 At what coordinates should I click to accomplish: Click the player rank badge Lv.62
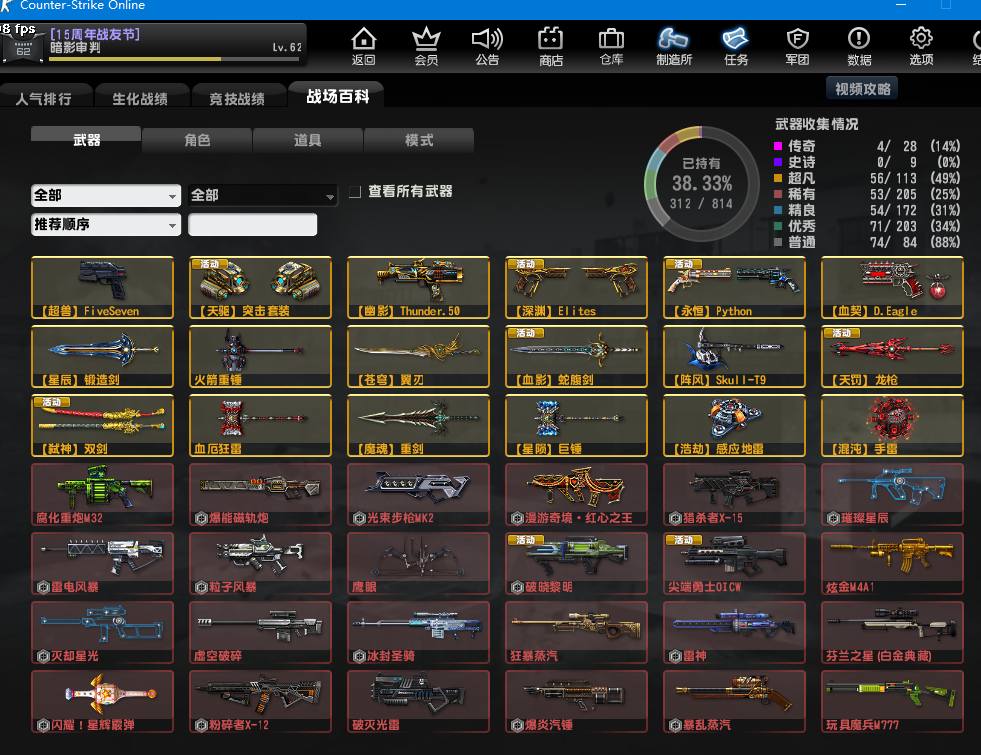(23, 48)
